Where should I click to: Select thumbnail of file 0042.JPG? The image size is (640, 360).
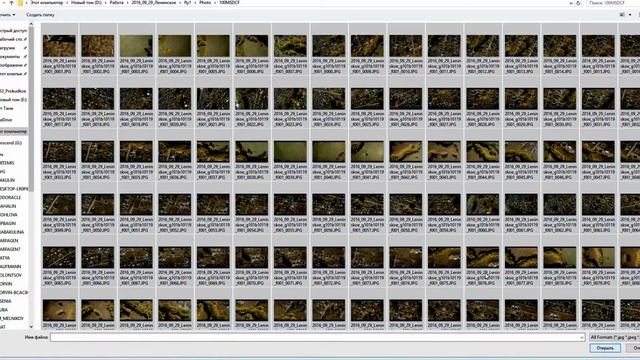click(x=406, y=152)
